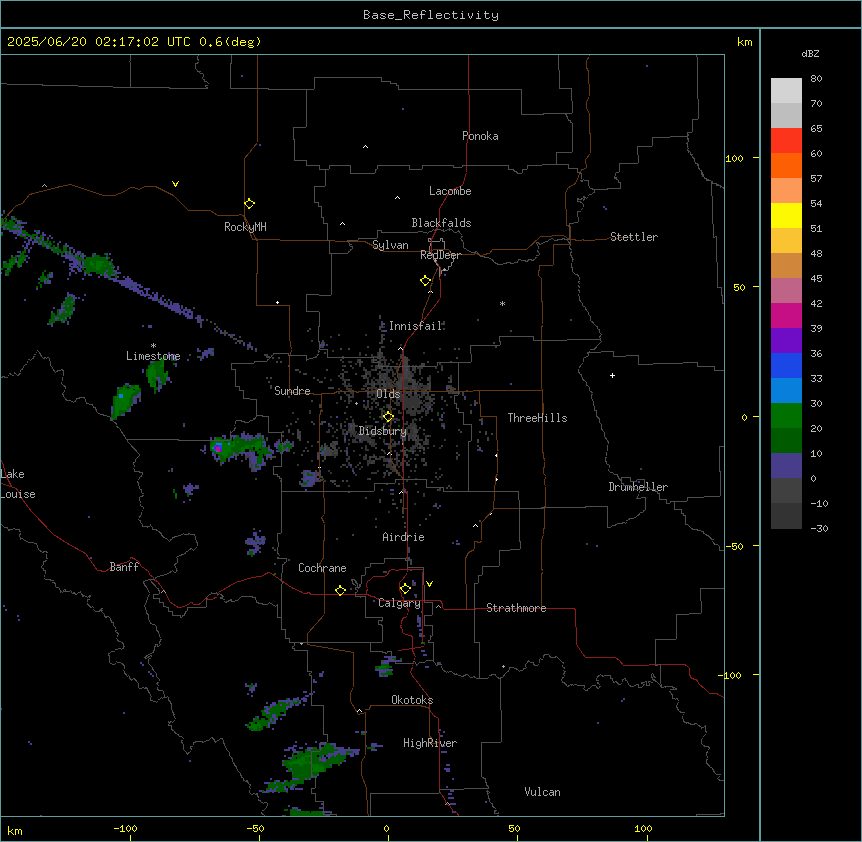Select the brown 45-48 dBZ legend band
The image size is (862, 842).
786,265
